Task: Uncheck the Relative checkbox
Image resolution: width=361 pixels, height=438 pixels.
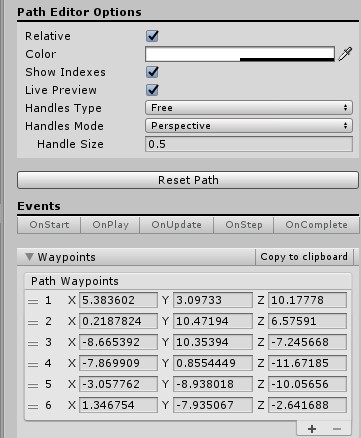Action: pyautogui.click(x=152, y=36)
